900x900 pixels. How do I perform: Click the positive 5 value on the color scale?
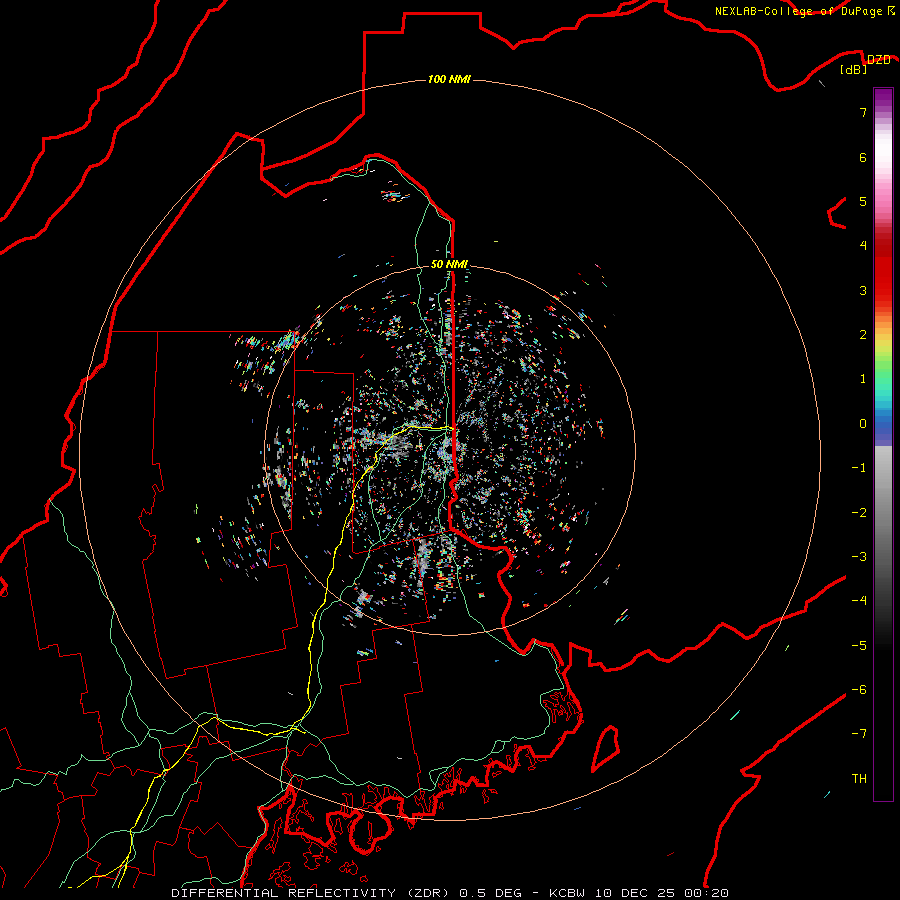click(863, 201)
